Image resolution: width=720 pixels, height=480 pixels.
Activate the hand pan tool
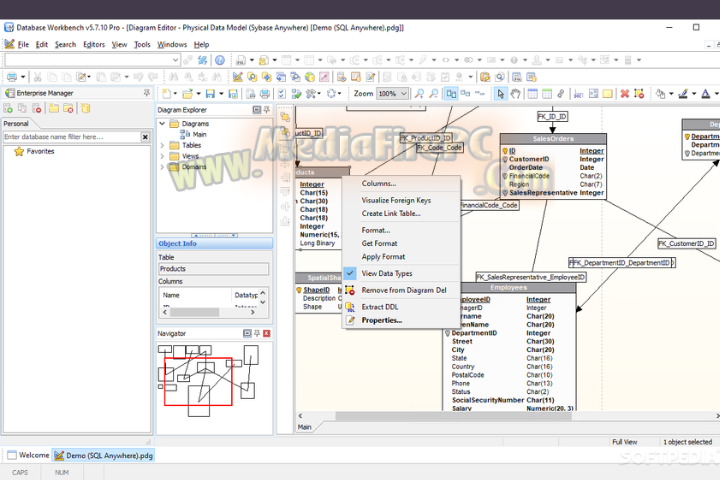pos(515,94)
